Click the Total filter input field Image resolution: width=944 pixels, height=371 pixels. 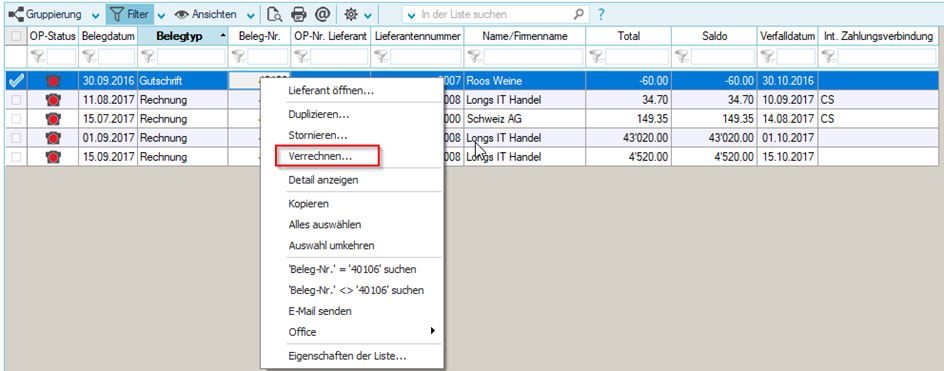click(x=637, y=57)
